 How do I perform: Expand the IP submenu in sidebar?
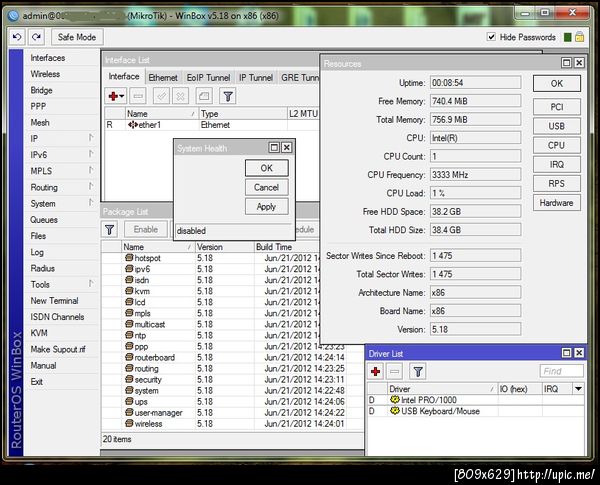[x=91, y=137]
